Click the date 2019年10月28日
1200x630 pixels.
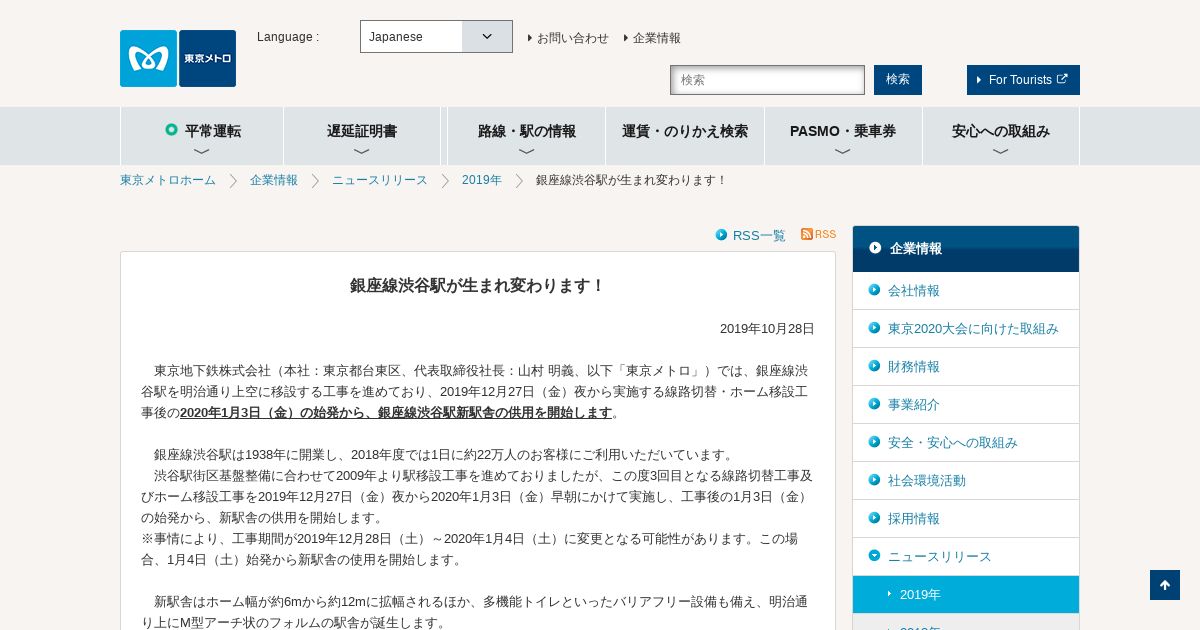click(767, 329)
